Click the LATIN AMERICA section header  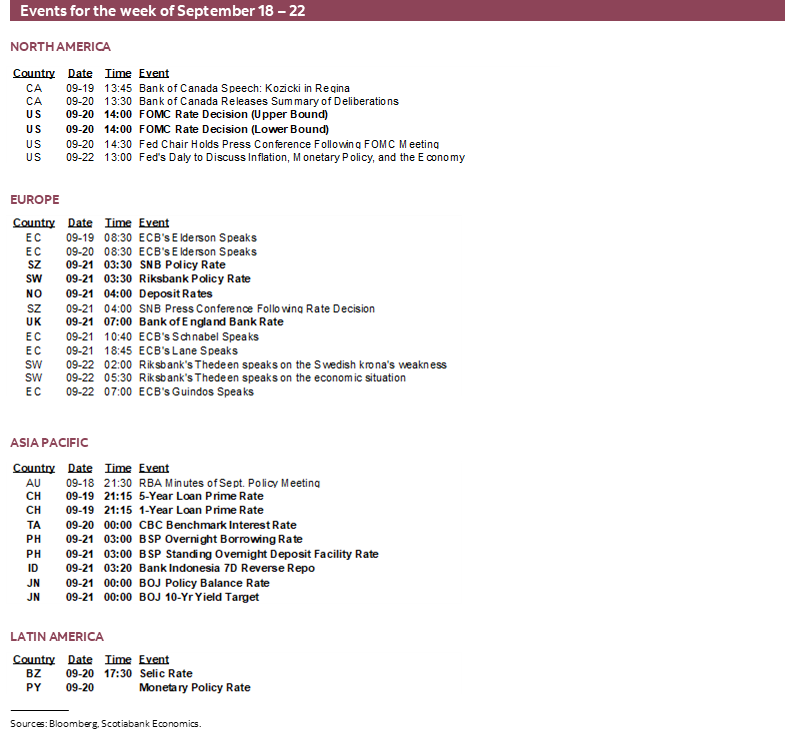57,636
